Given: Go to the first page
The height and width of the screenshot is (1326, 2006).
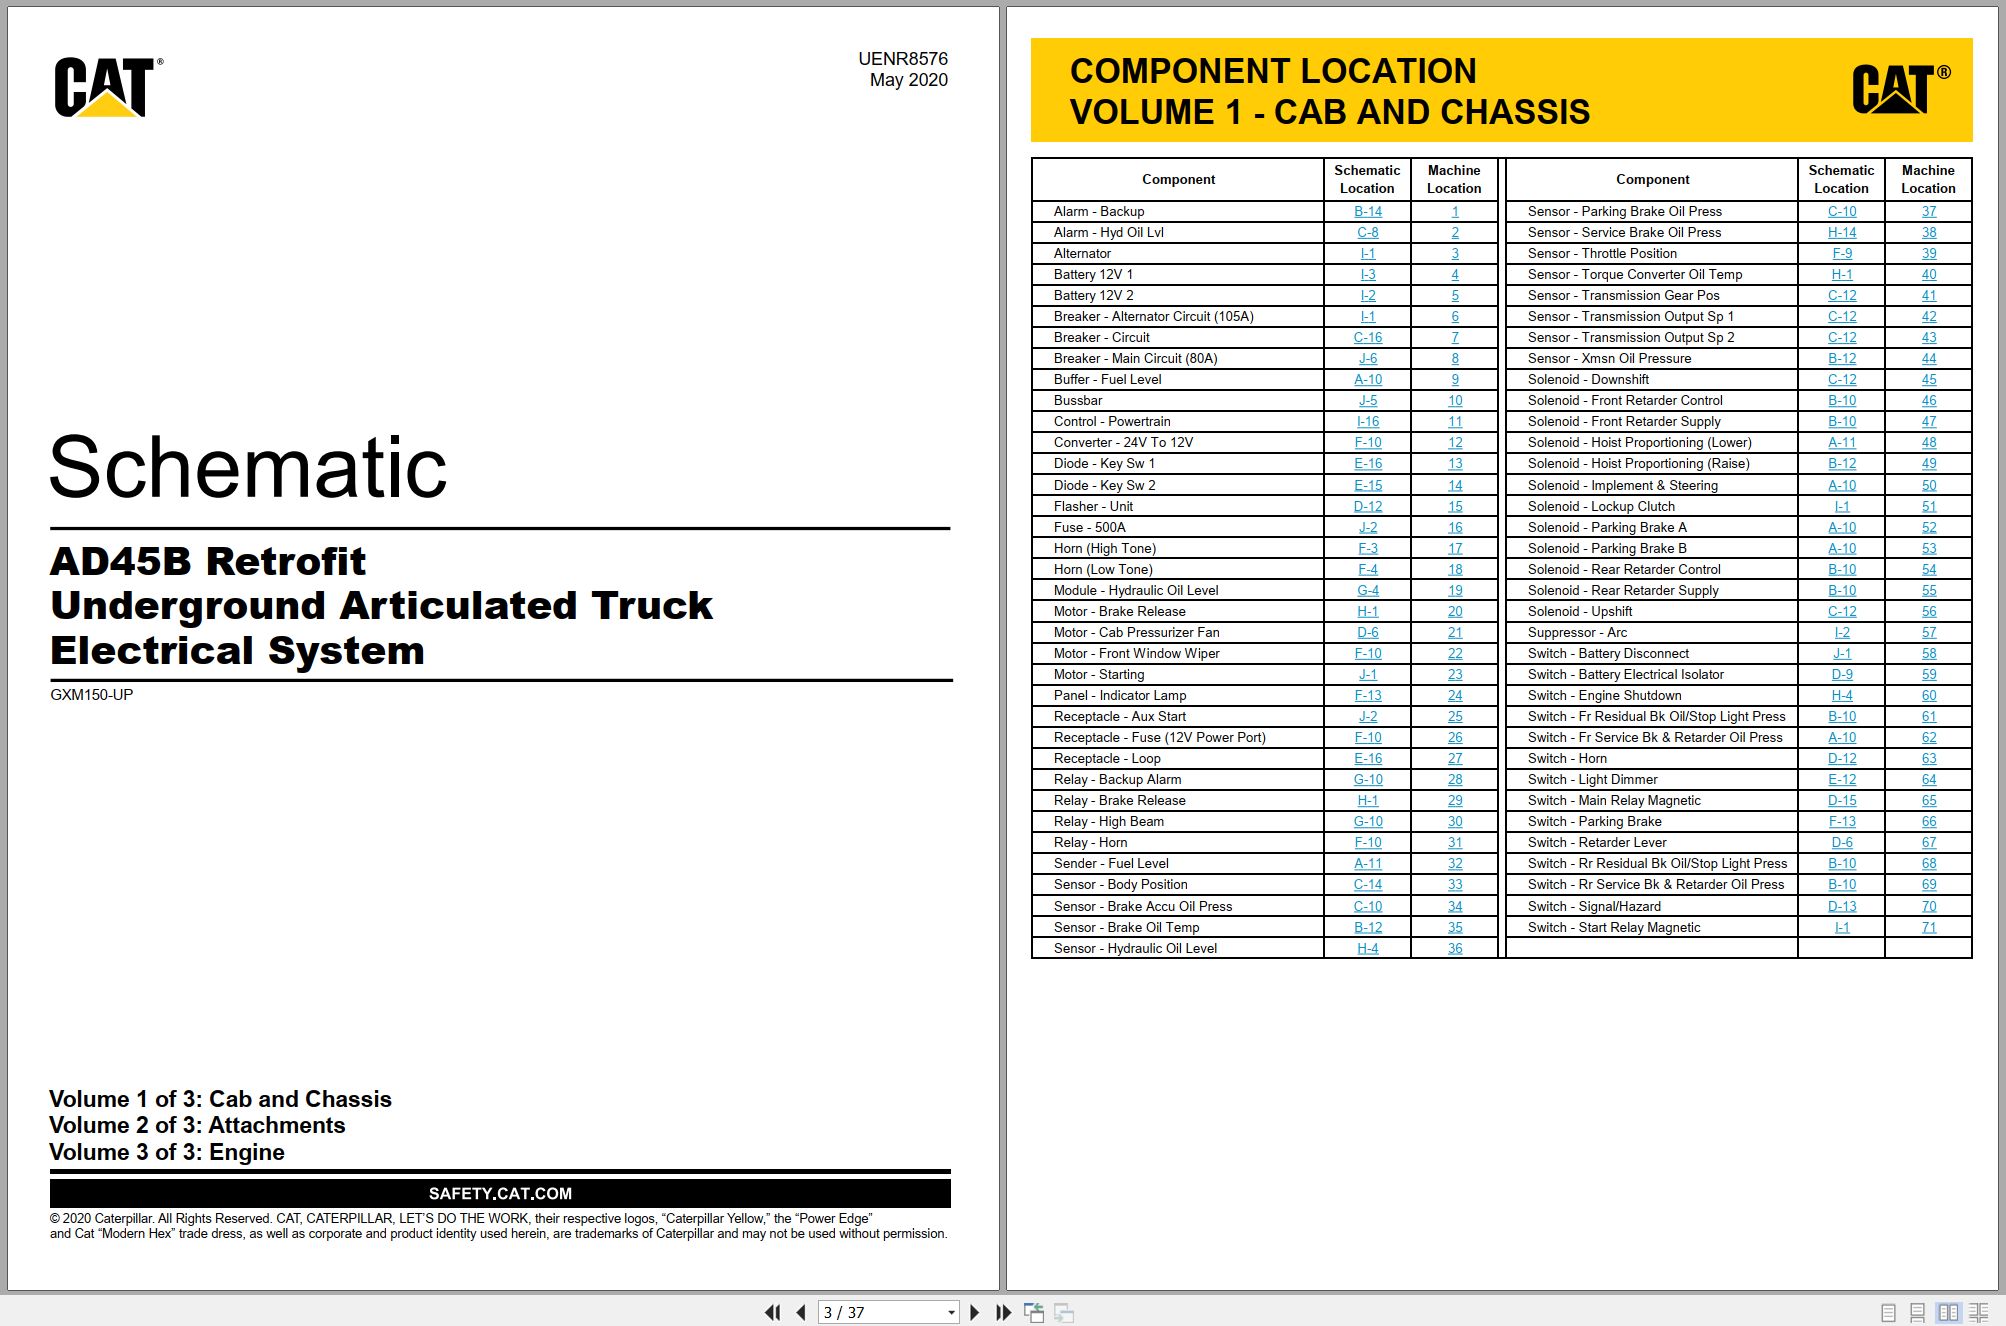Looking at the screenshot, I should [772, 1312].
